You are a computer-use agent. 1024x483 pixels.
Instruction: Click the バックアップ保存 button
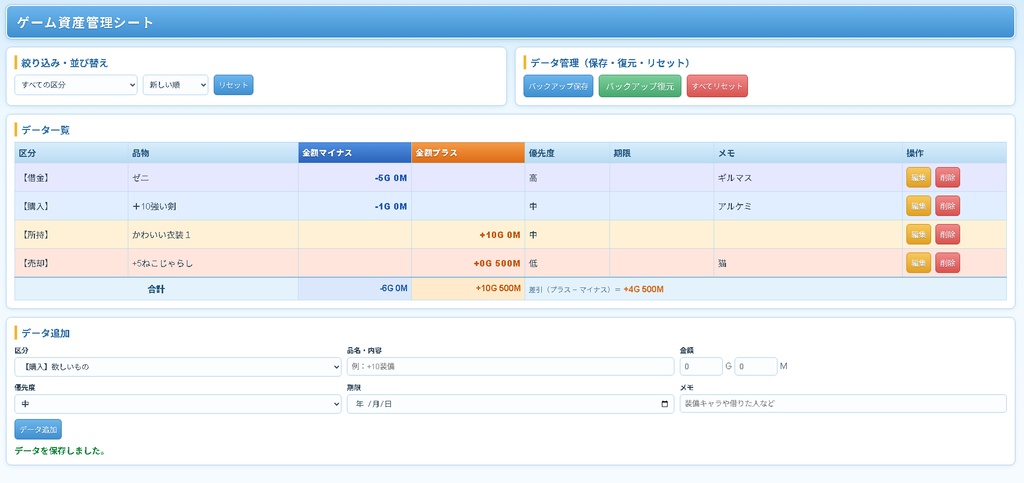coord(558,86)
